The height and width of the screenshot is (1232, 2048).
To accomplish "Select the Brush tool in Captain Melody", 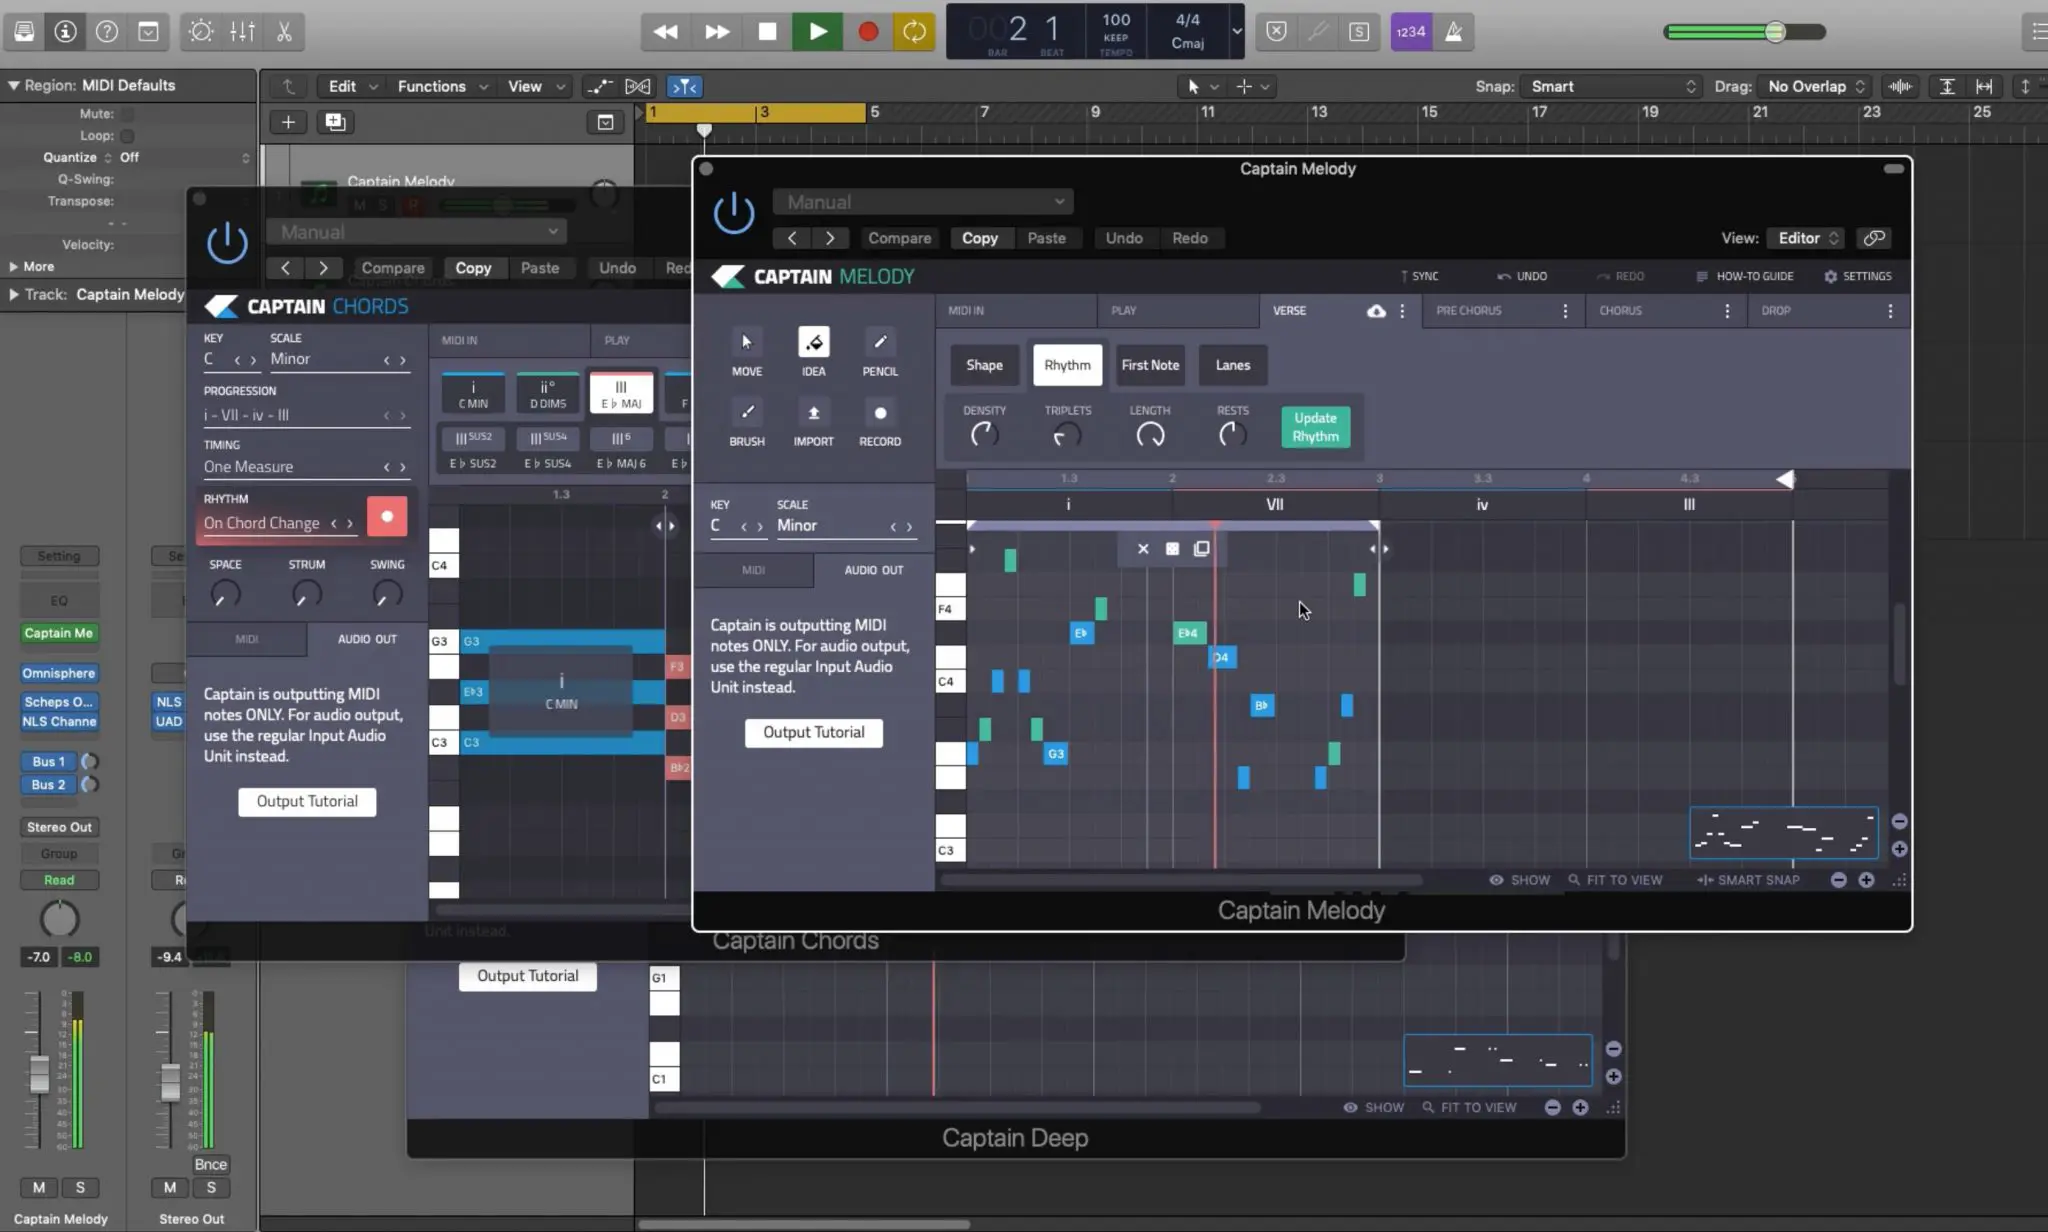I will [746, 413].
